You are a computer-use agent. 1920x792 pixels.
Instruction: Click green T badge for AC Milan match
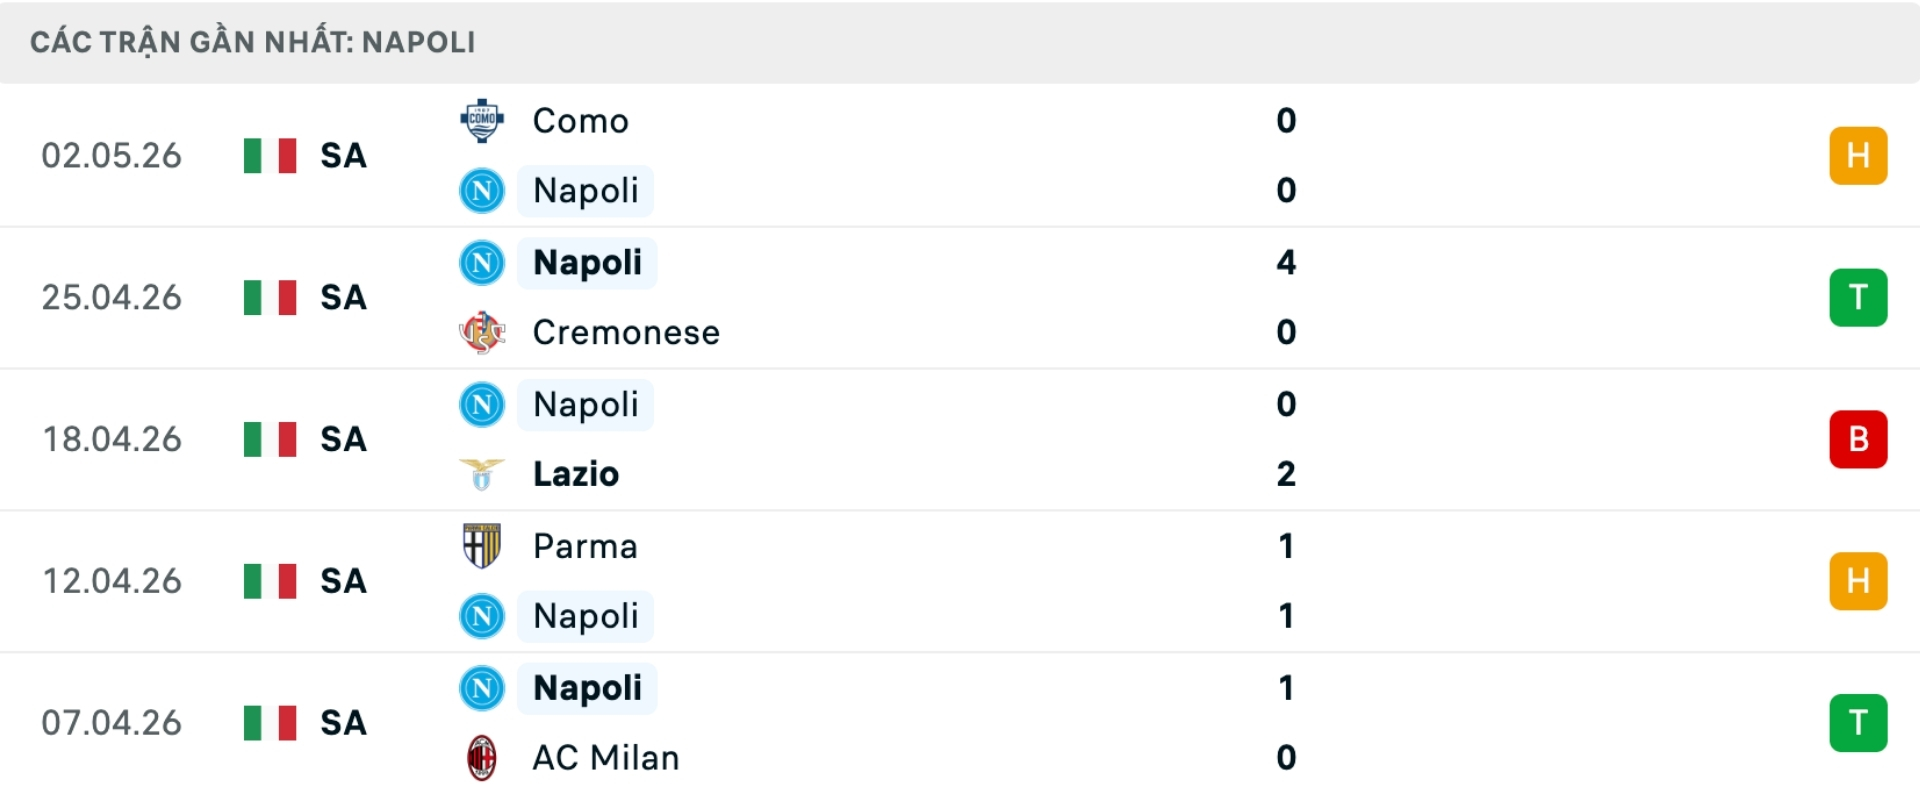coord(1858,723)
